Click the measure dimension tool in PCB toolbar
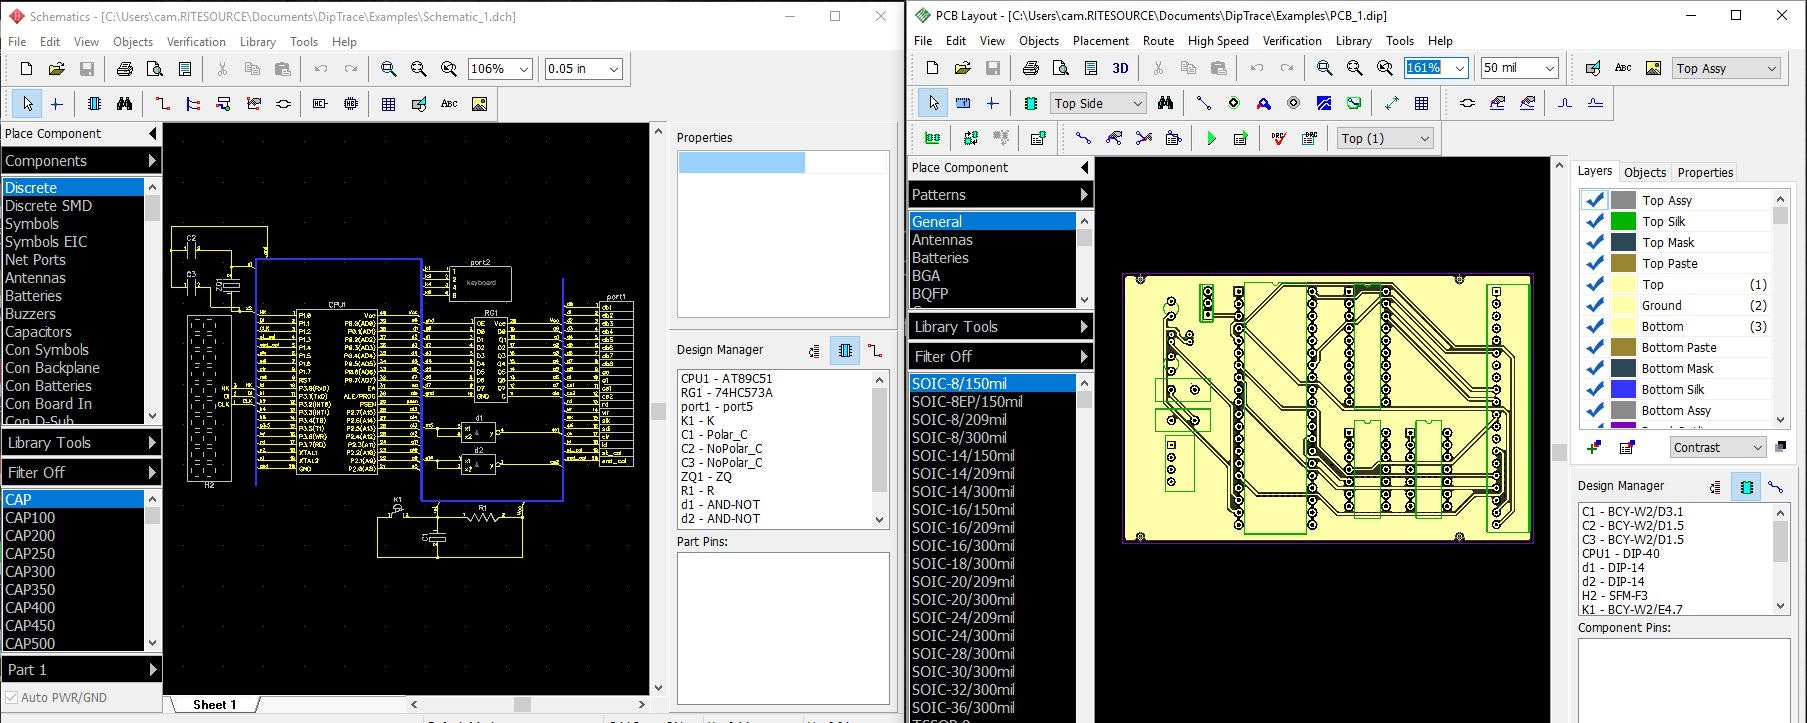Image resolution: width=1807 pixels, height=723 pixels. (x=1391, y=104)
